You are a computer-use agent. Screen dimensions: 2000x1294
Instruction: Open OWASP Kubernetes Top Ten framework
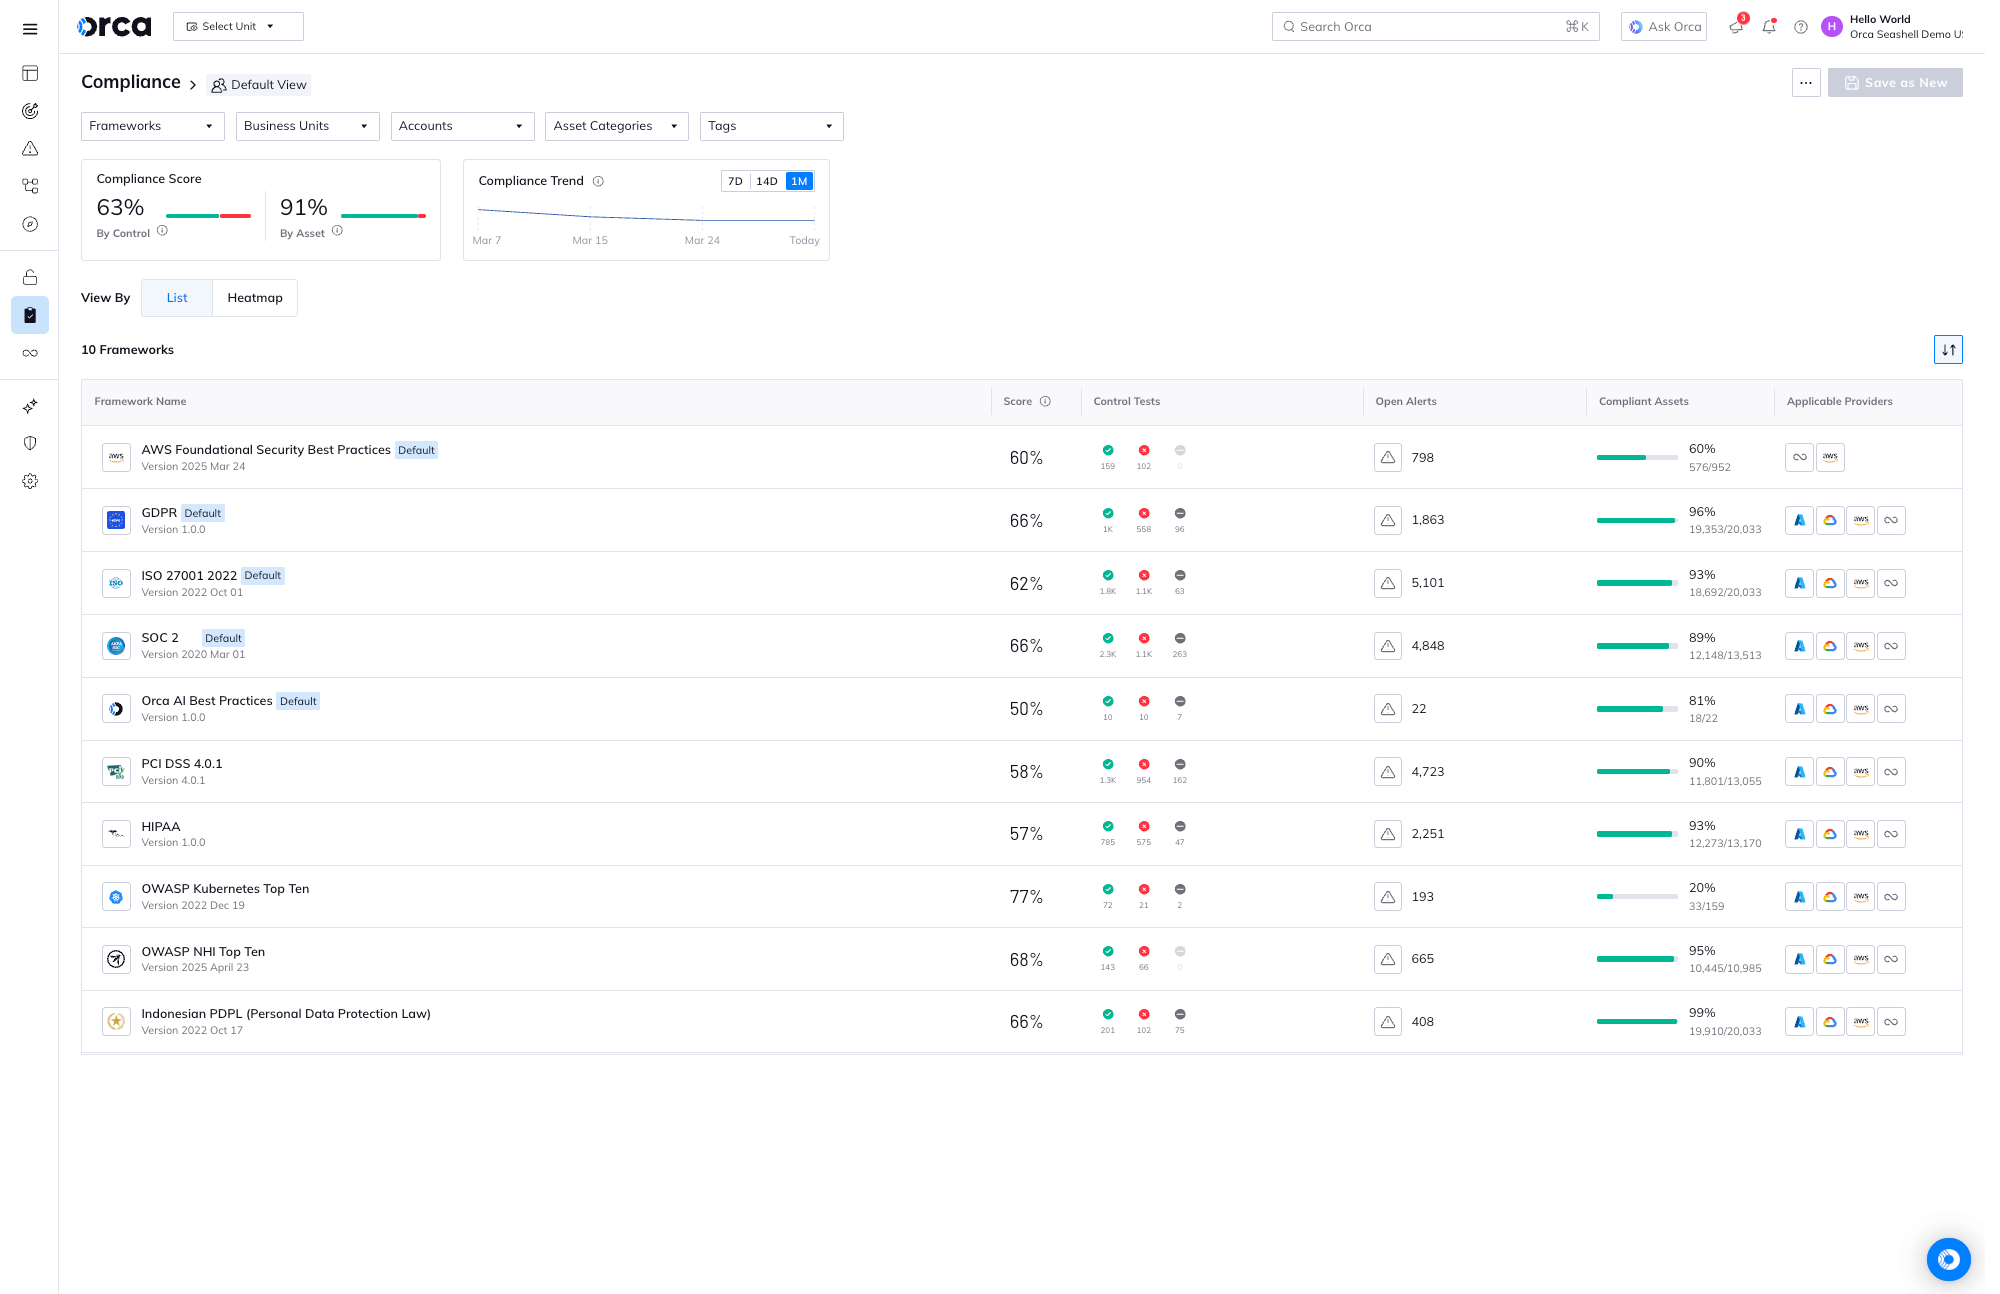point(225,889)
